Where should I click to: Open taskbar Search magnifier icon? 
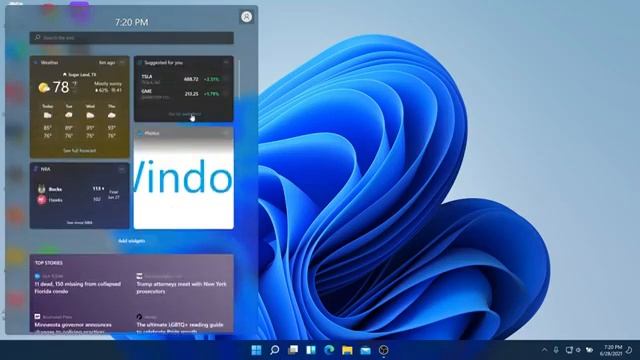point(275,350)
